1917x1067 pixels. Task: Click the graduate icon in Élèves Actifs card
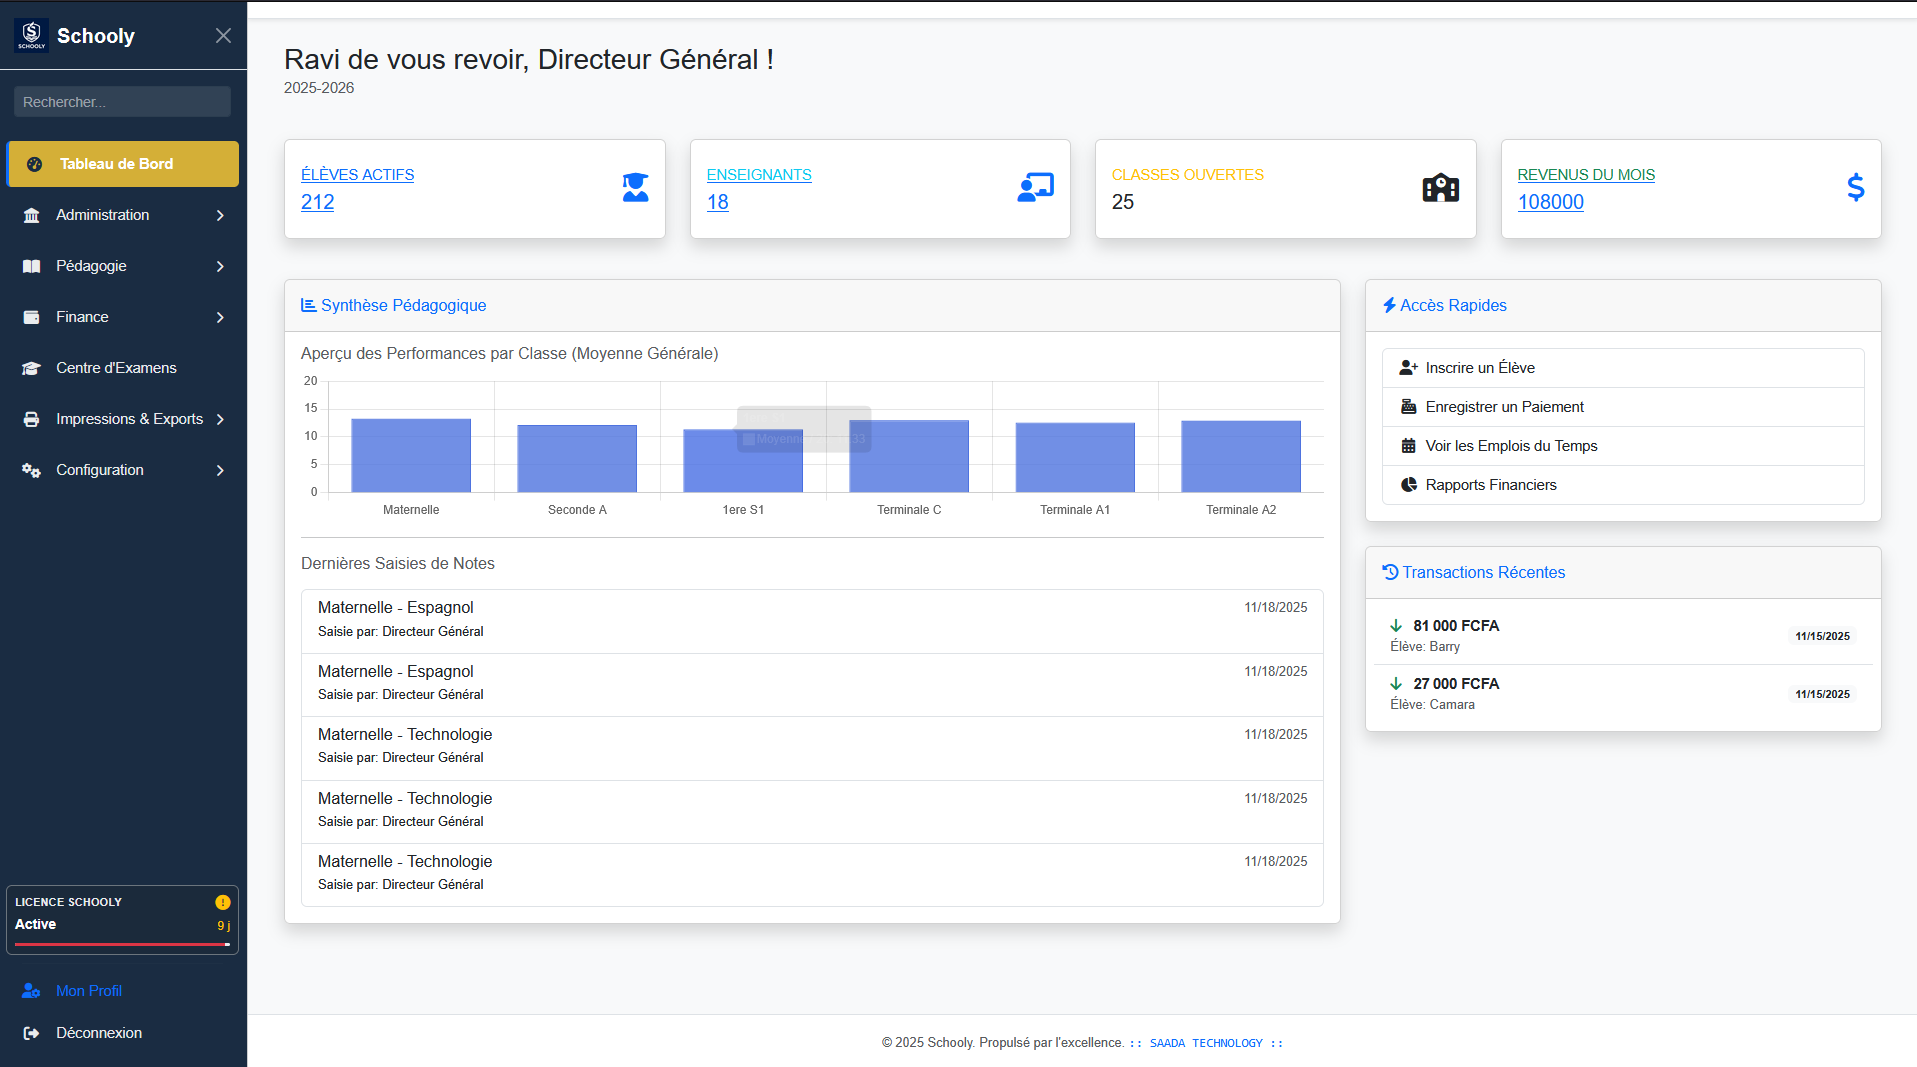click(635, 188)
